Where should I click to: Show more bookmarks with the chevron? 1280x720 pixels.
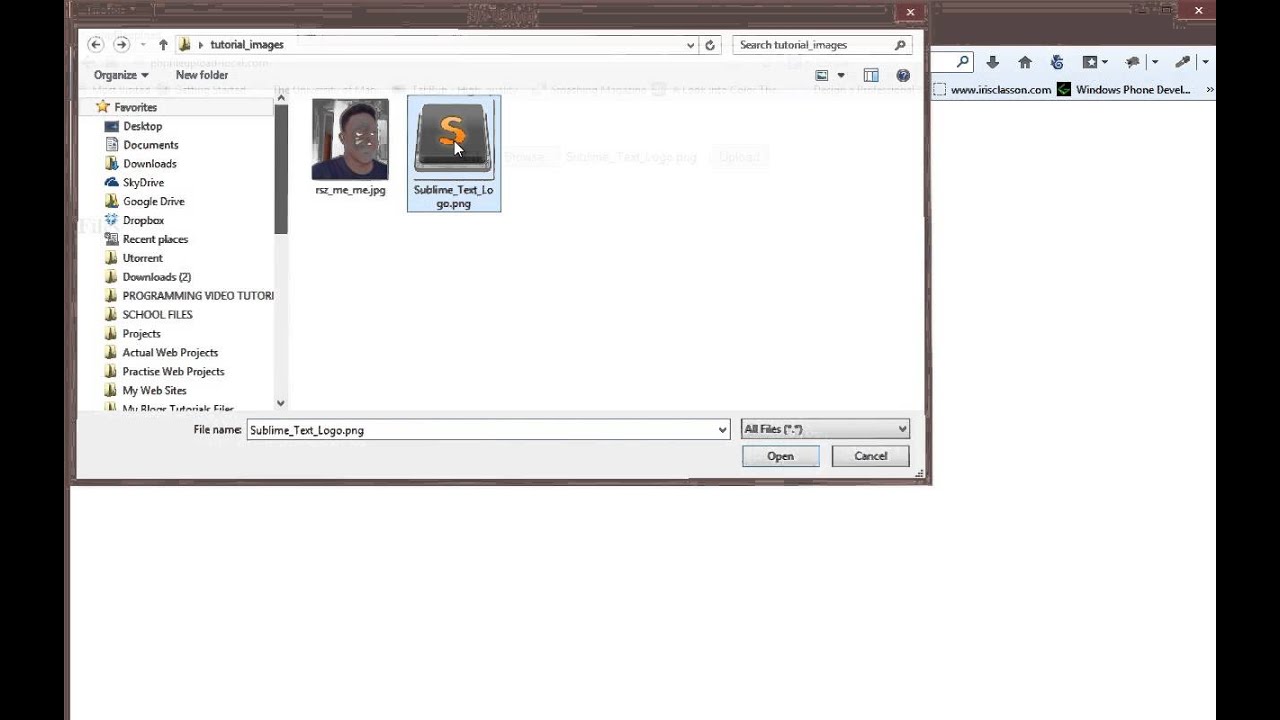[x=1210, y=90]
